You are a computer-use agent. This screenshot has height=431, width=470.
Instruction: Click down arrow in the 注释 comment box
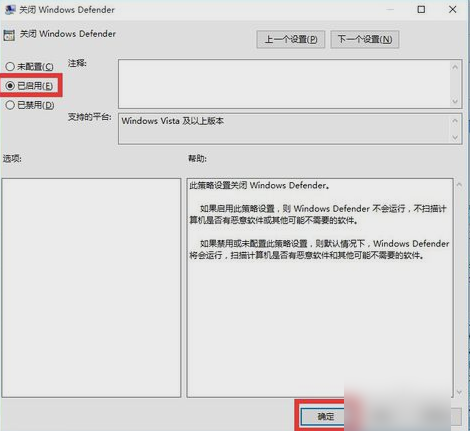click(455, 101)
